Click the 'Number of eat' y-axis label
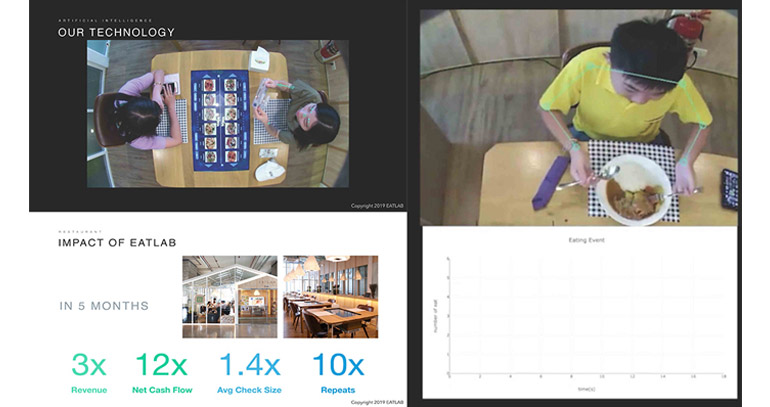The height and width of the screenshot is (407, 770). (x=436, y=316)
